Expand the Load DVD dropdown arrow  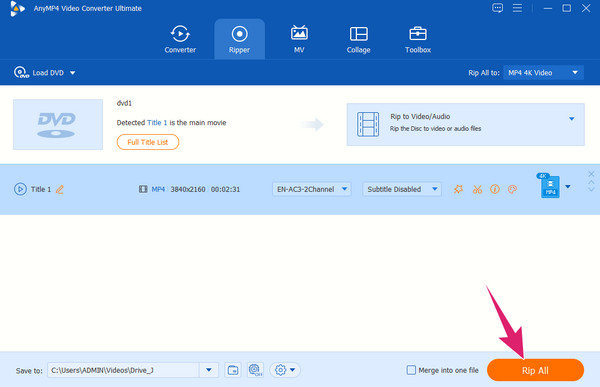pos(72,73)
